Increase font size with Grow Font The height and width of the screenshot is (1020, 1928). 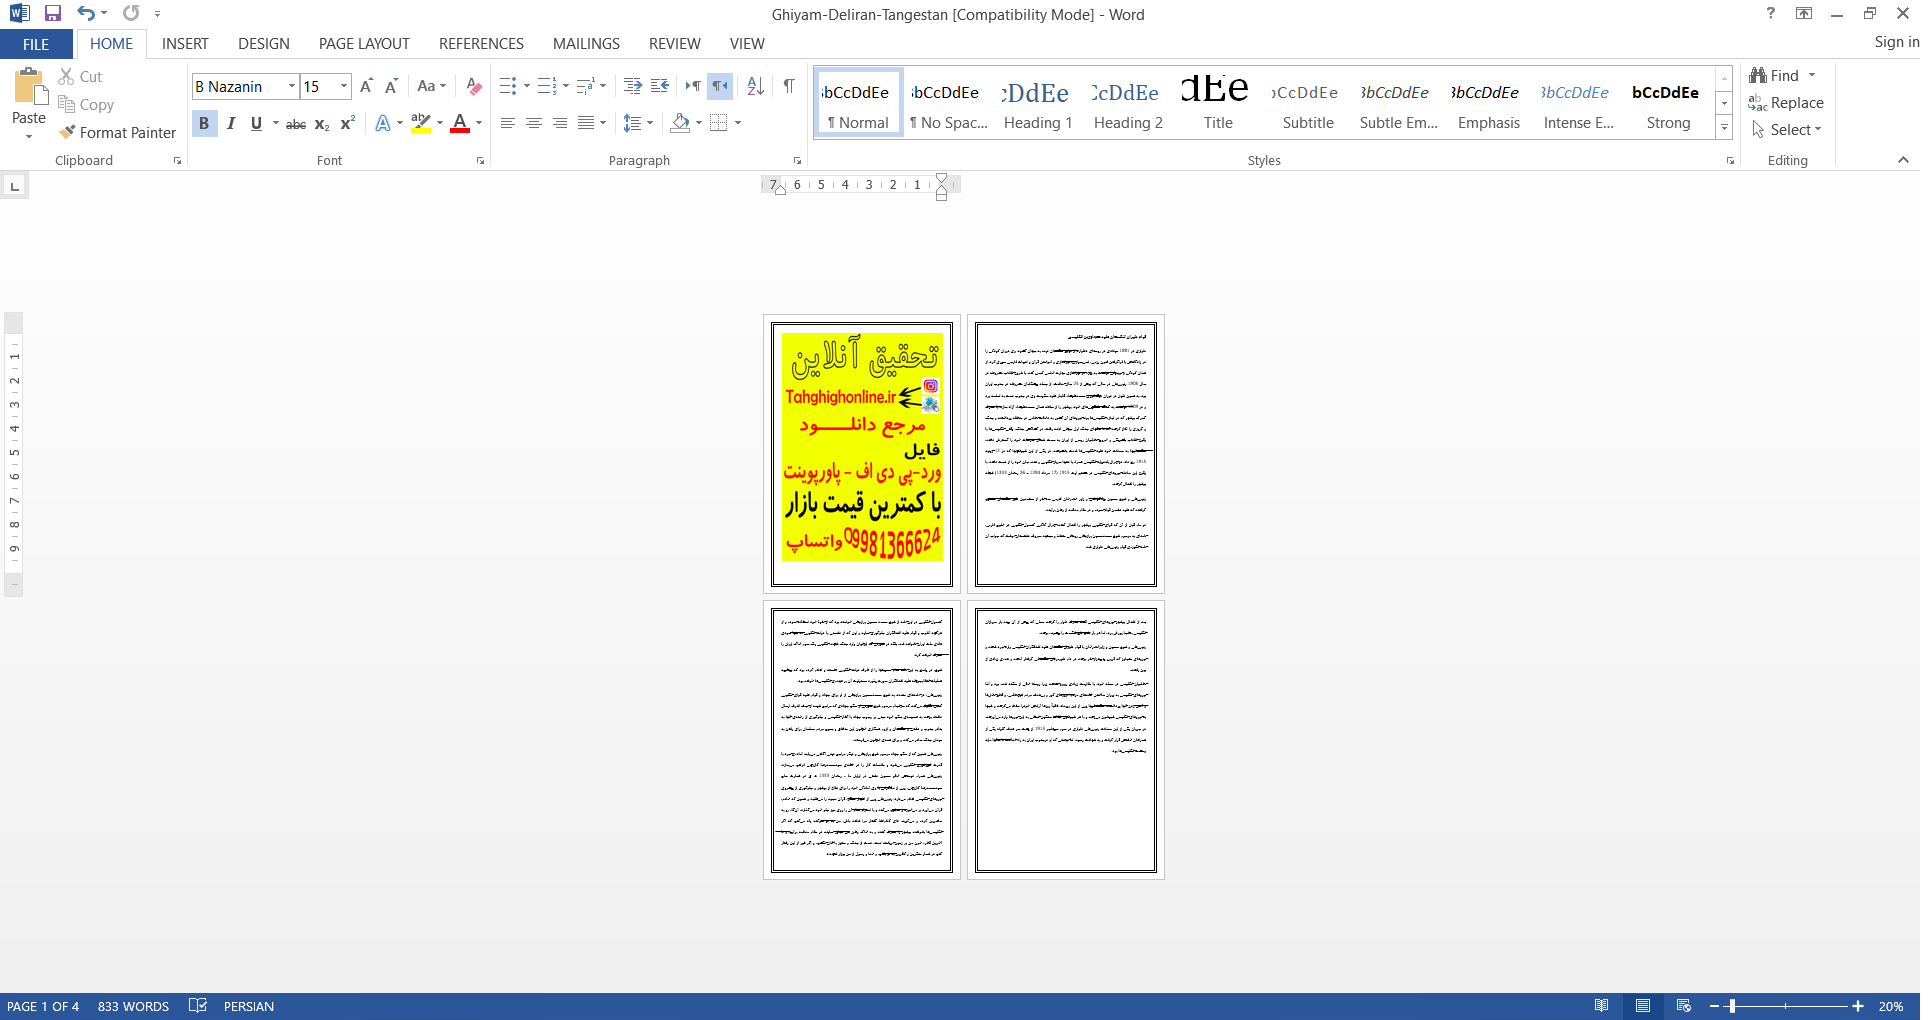tap(366, 86)
